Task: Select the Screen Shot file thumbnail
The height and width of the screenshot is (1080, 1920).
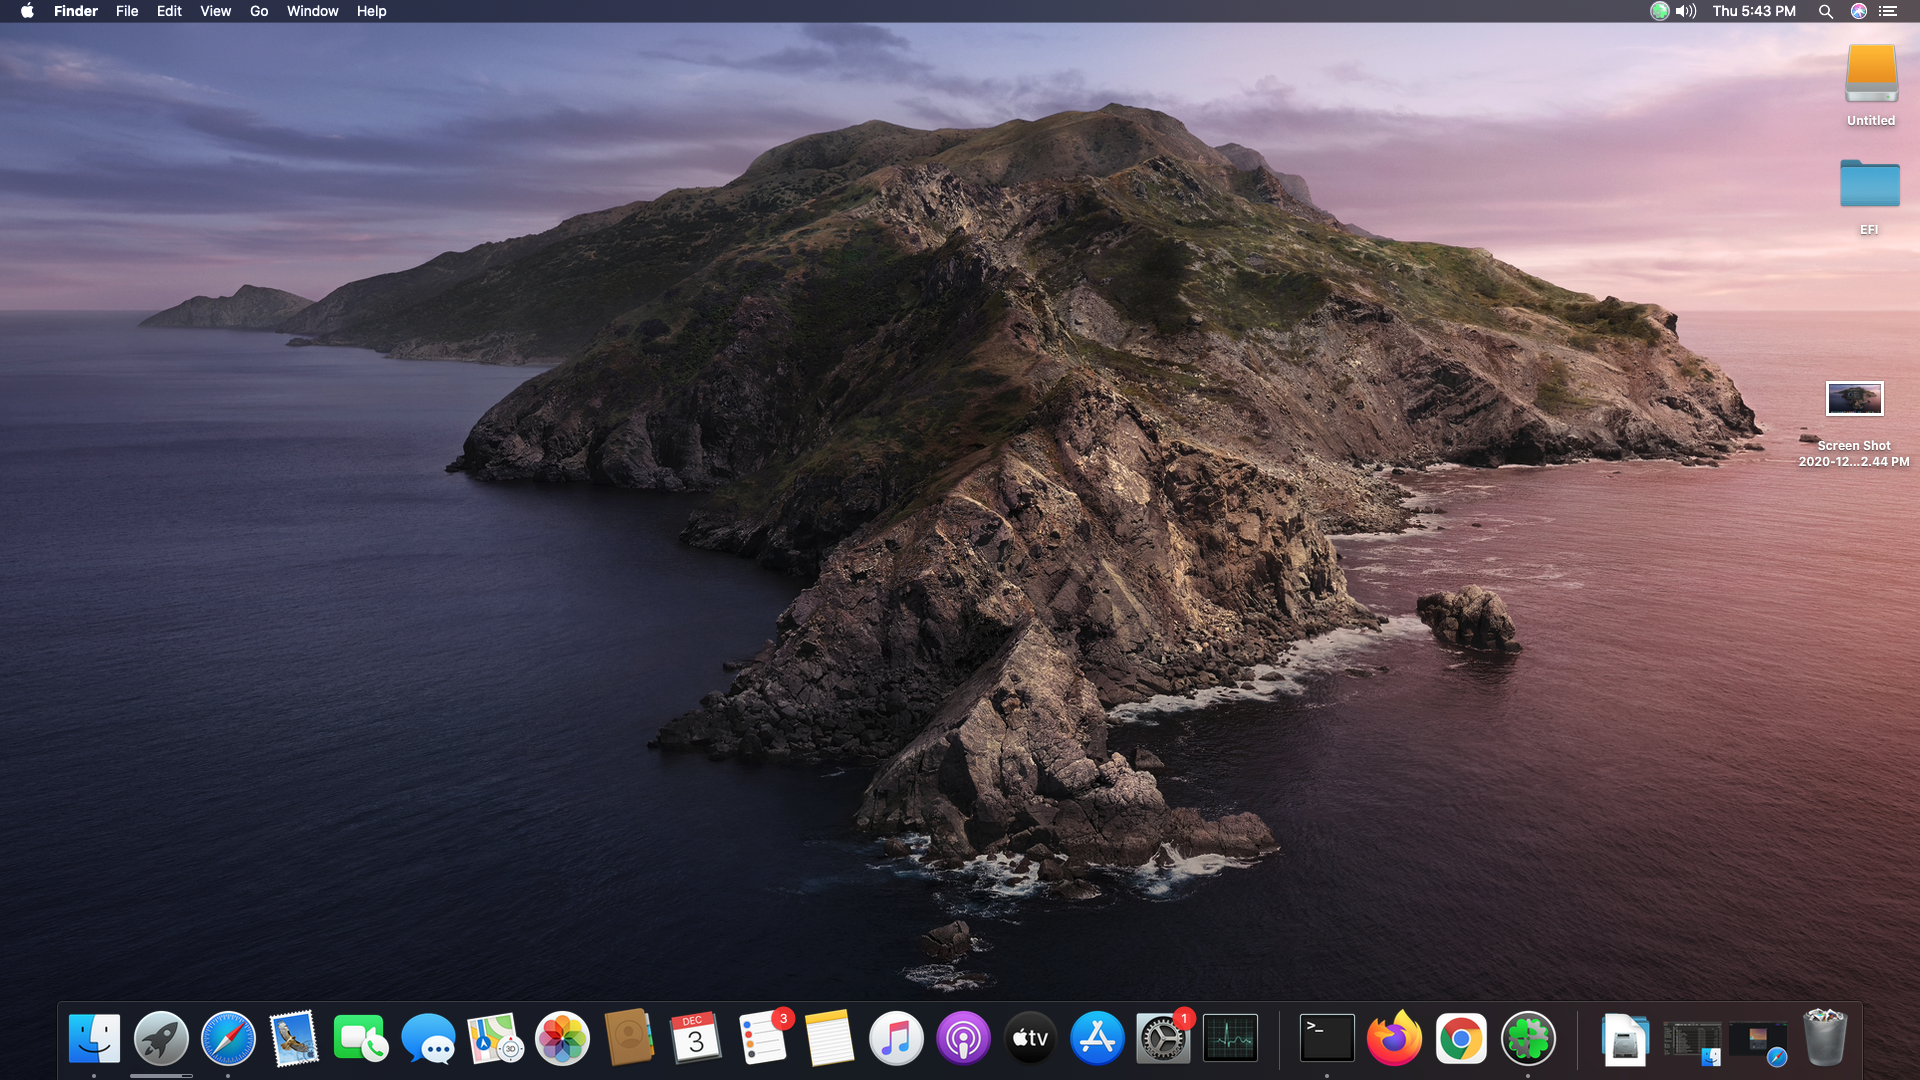Action: click(x=1854, y=399)
